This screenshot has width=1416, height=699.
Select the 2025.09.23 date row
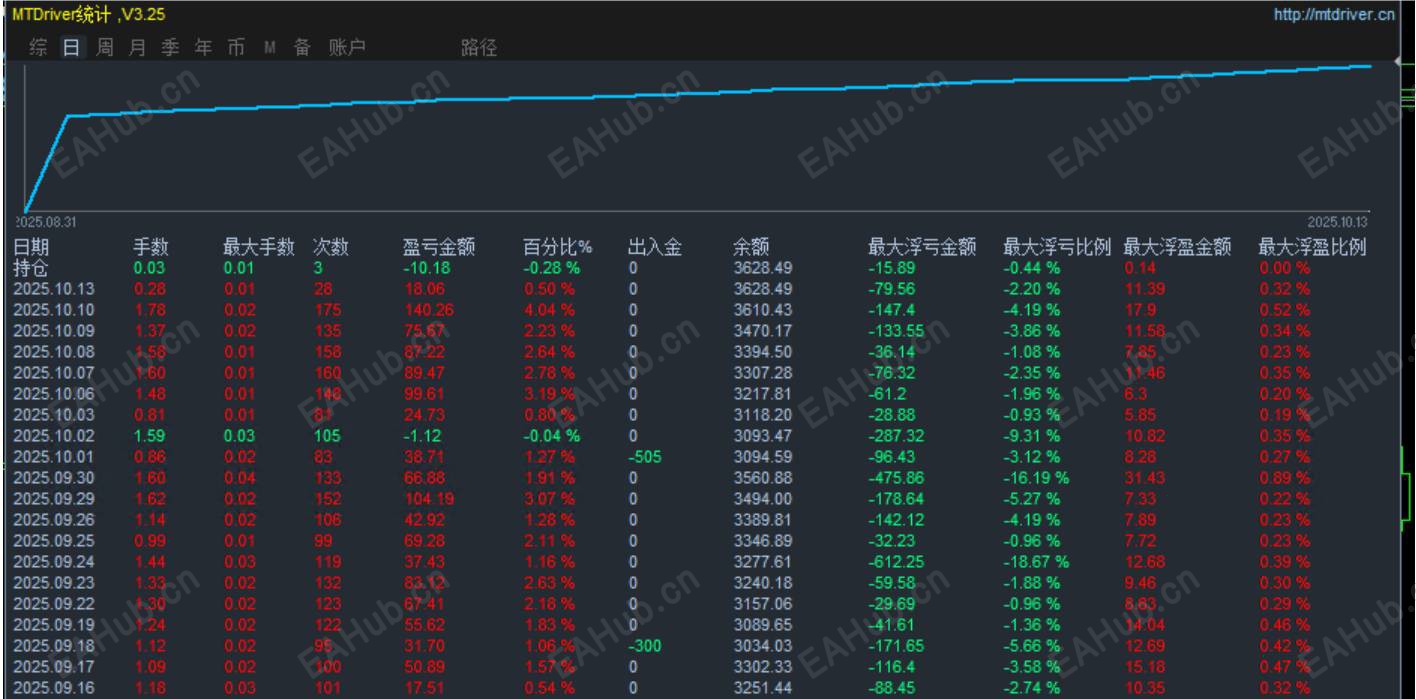52,583
